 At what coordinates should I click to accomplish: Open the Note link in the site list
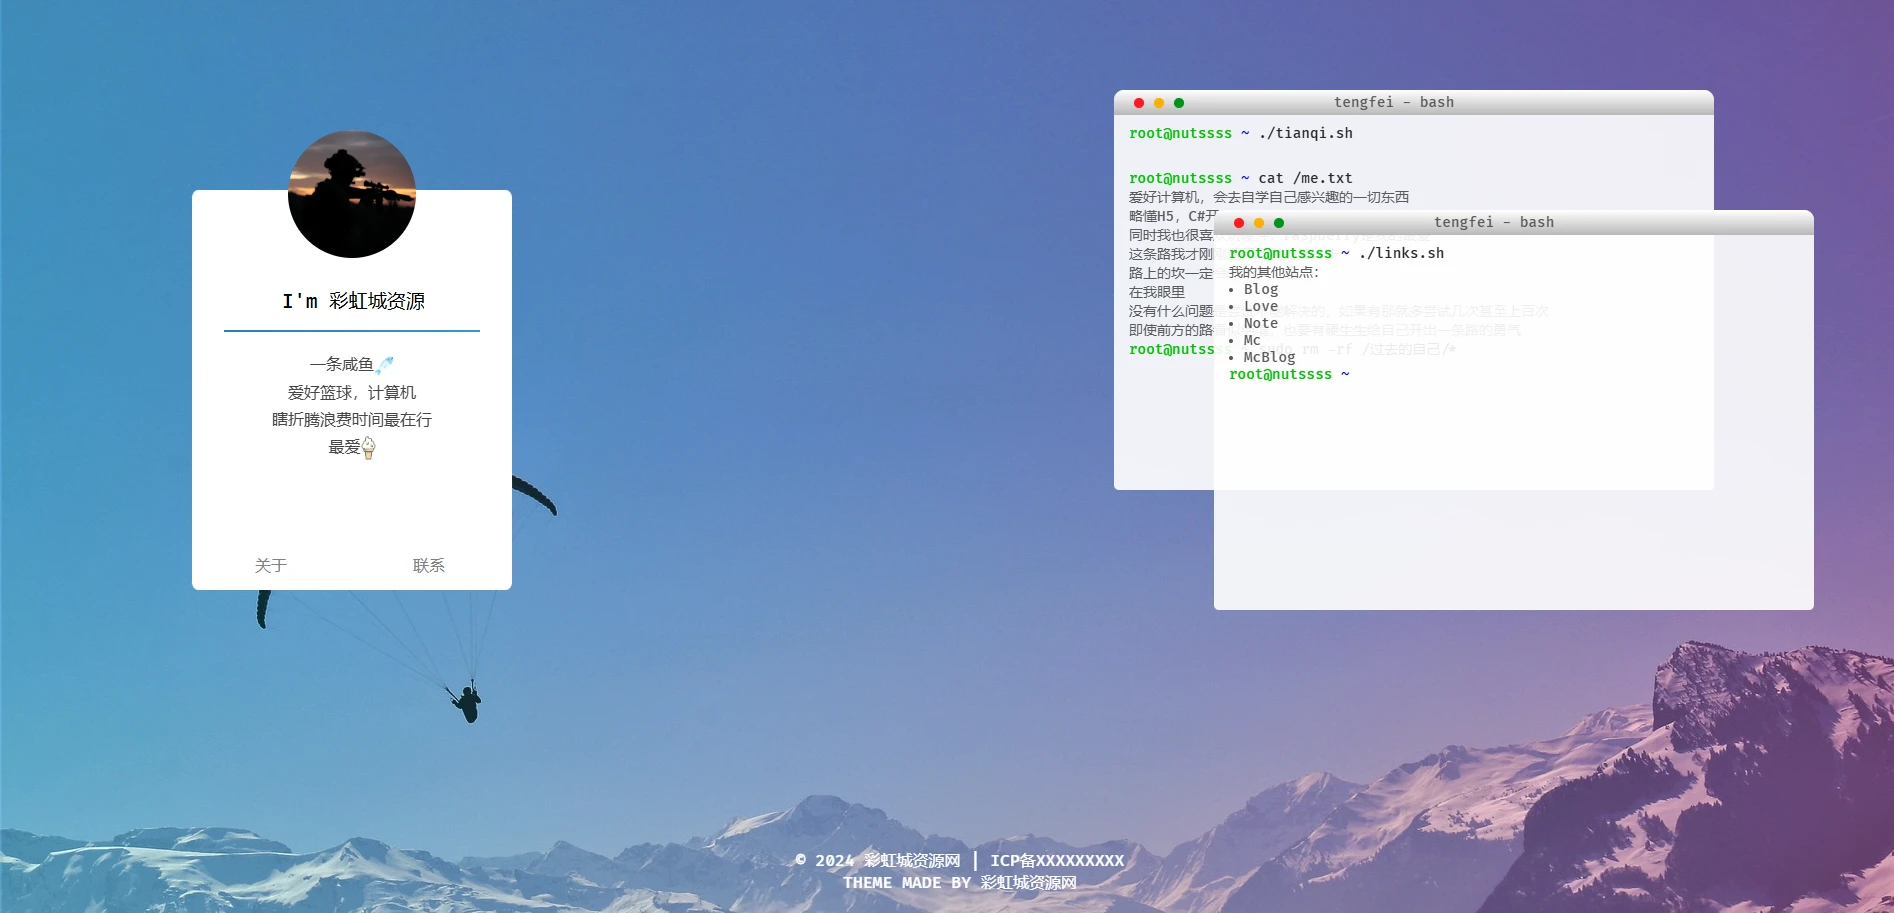coord(1260,323)
